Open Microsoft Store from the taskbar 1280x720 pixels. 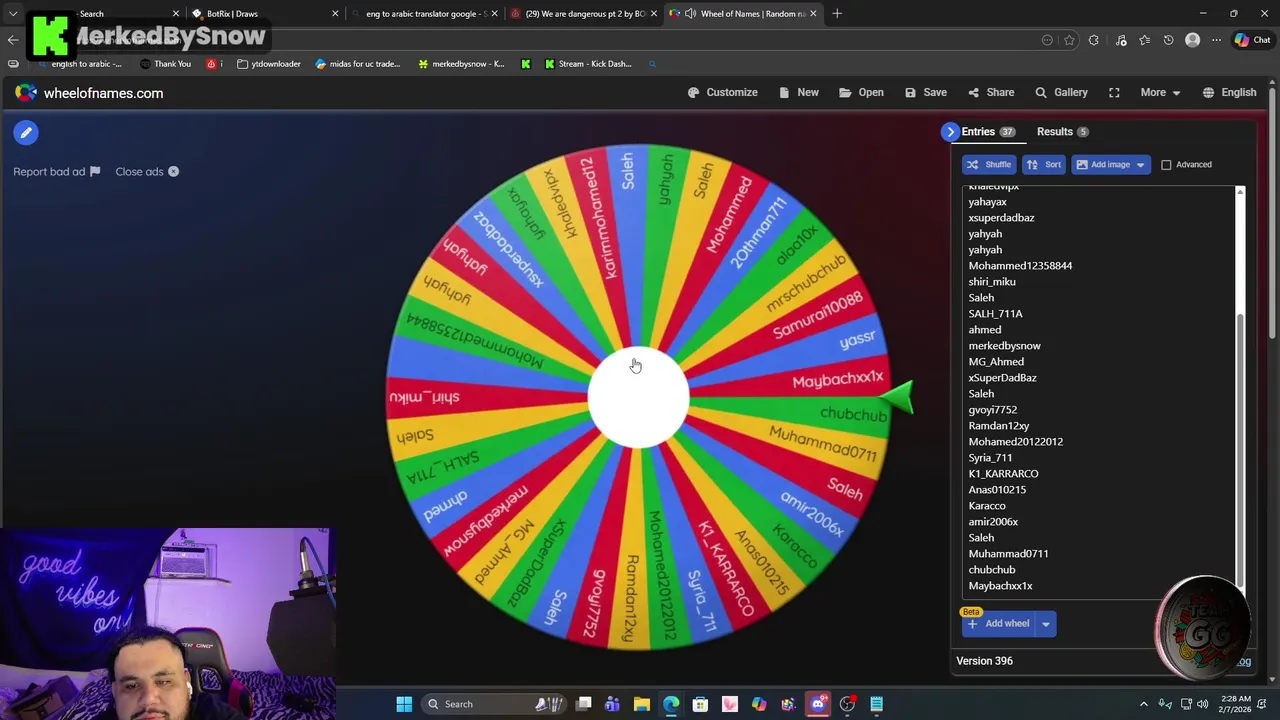700,704
